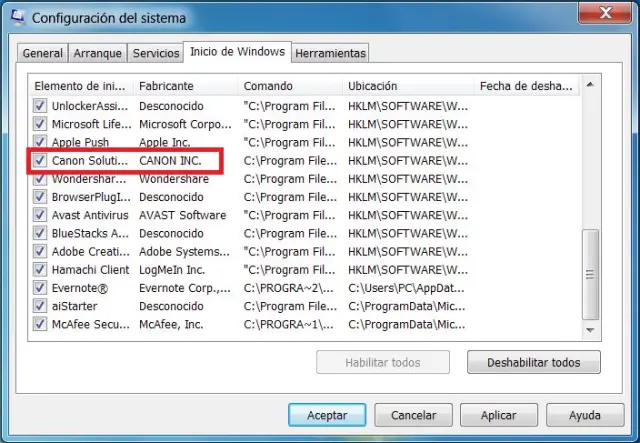Screen dimensions: 640x443
Task: Uncheck the BlueStacks Agent checkbox
Action: click(40, 233)
